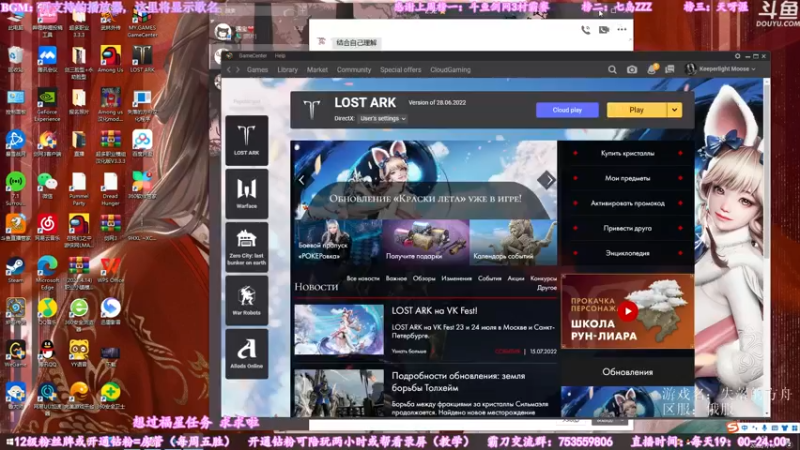The height and width of the screenshot is (450, 800).
Task: Open the MY.GAMES GameCenter desktop shortcut
Action: coord(142,23)
